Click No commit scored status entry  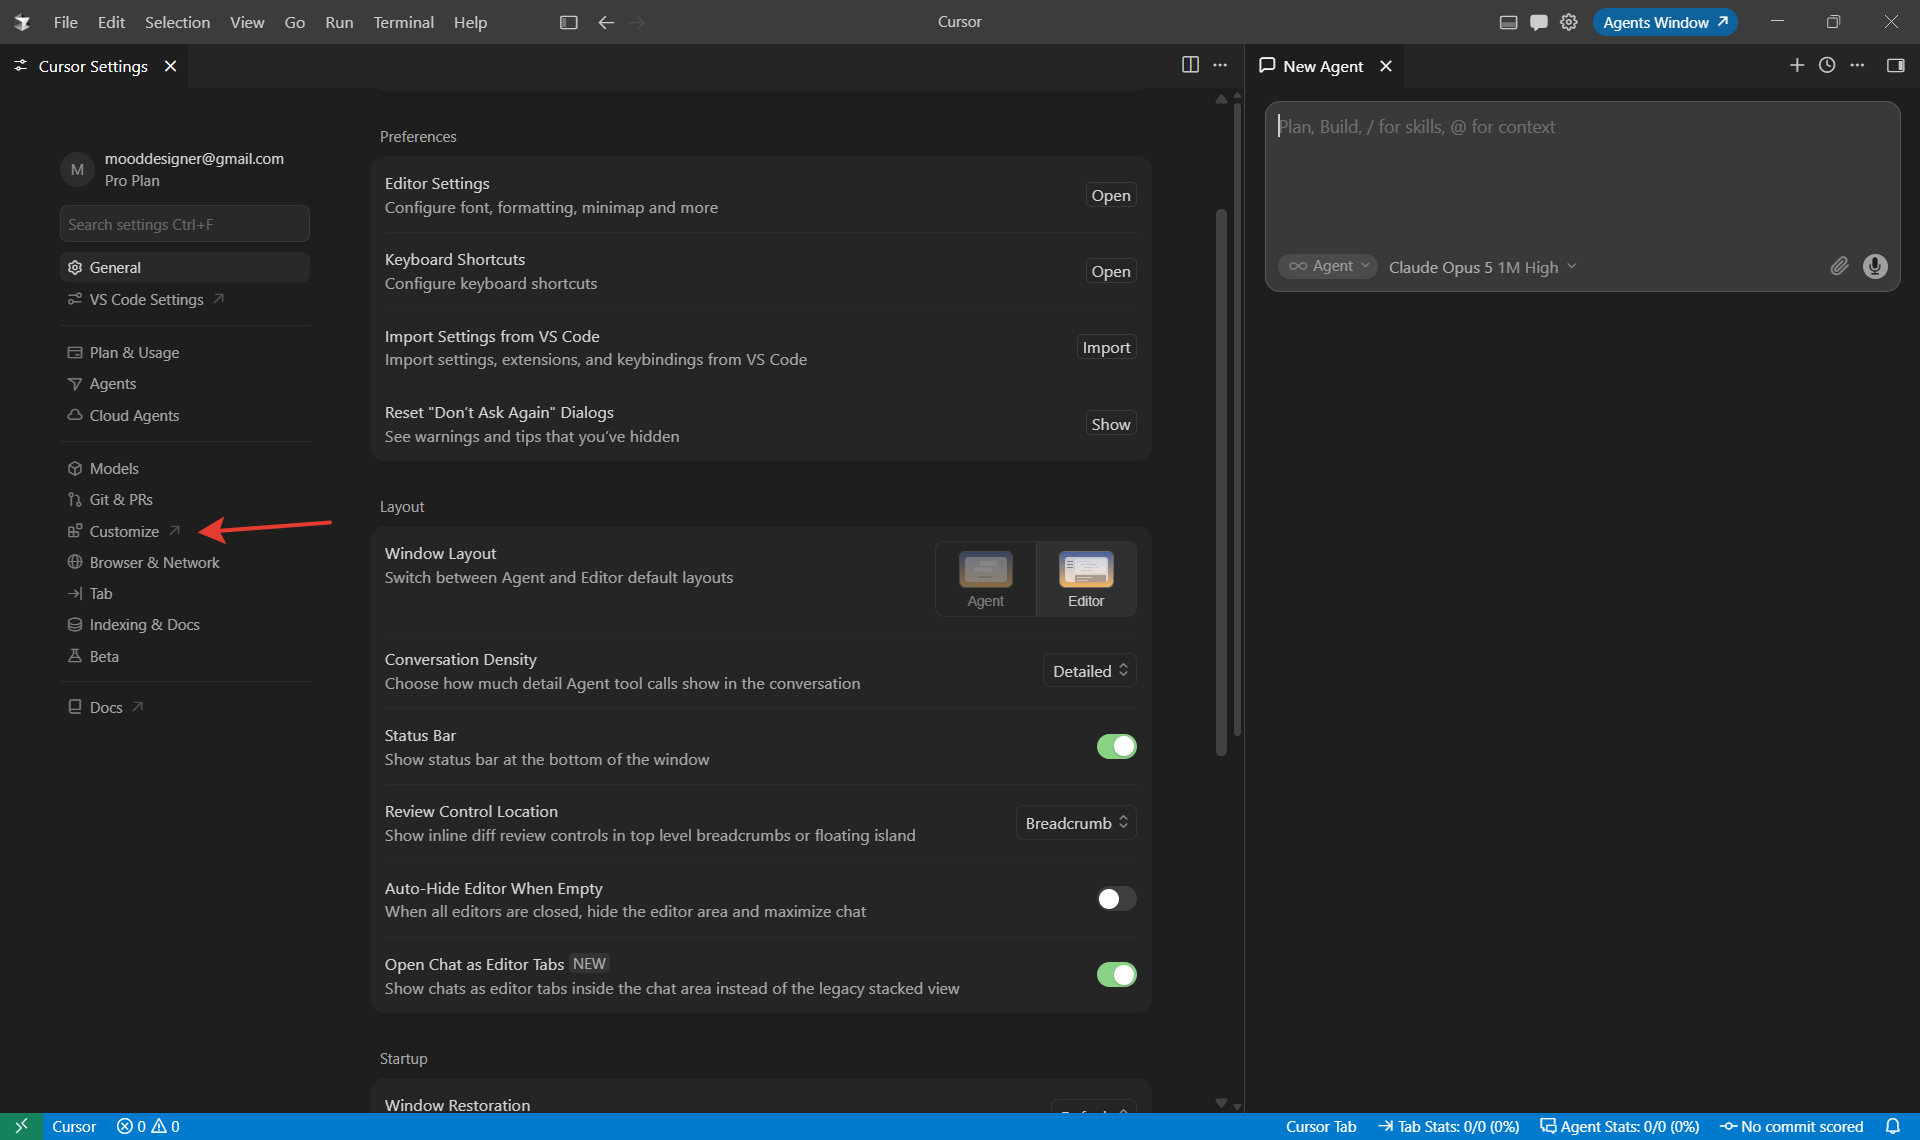click(1792, 1126)
